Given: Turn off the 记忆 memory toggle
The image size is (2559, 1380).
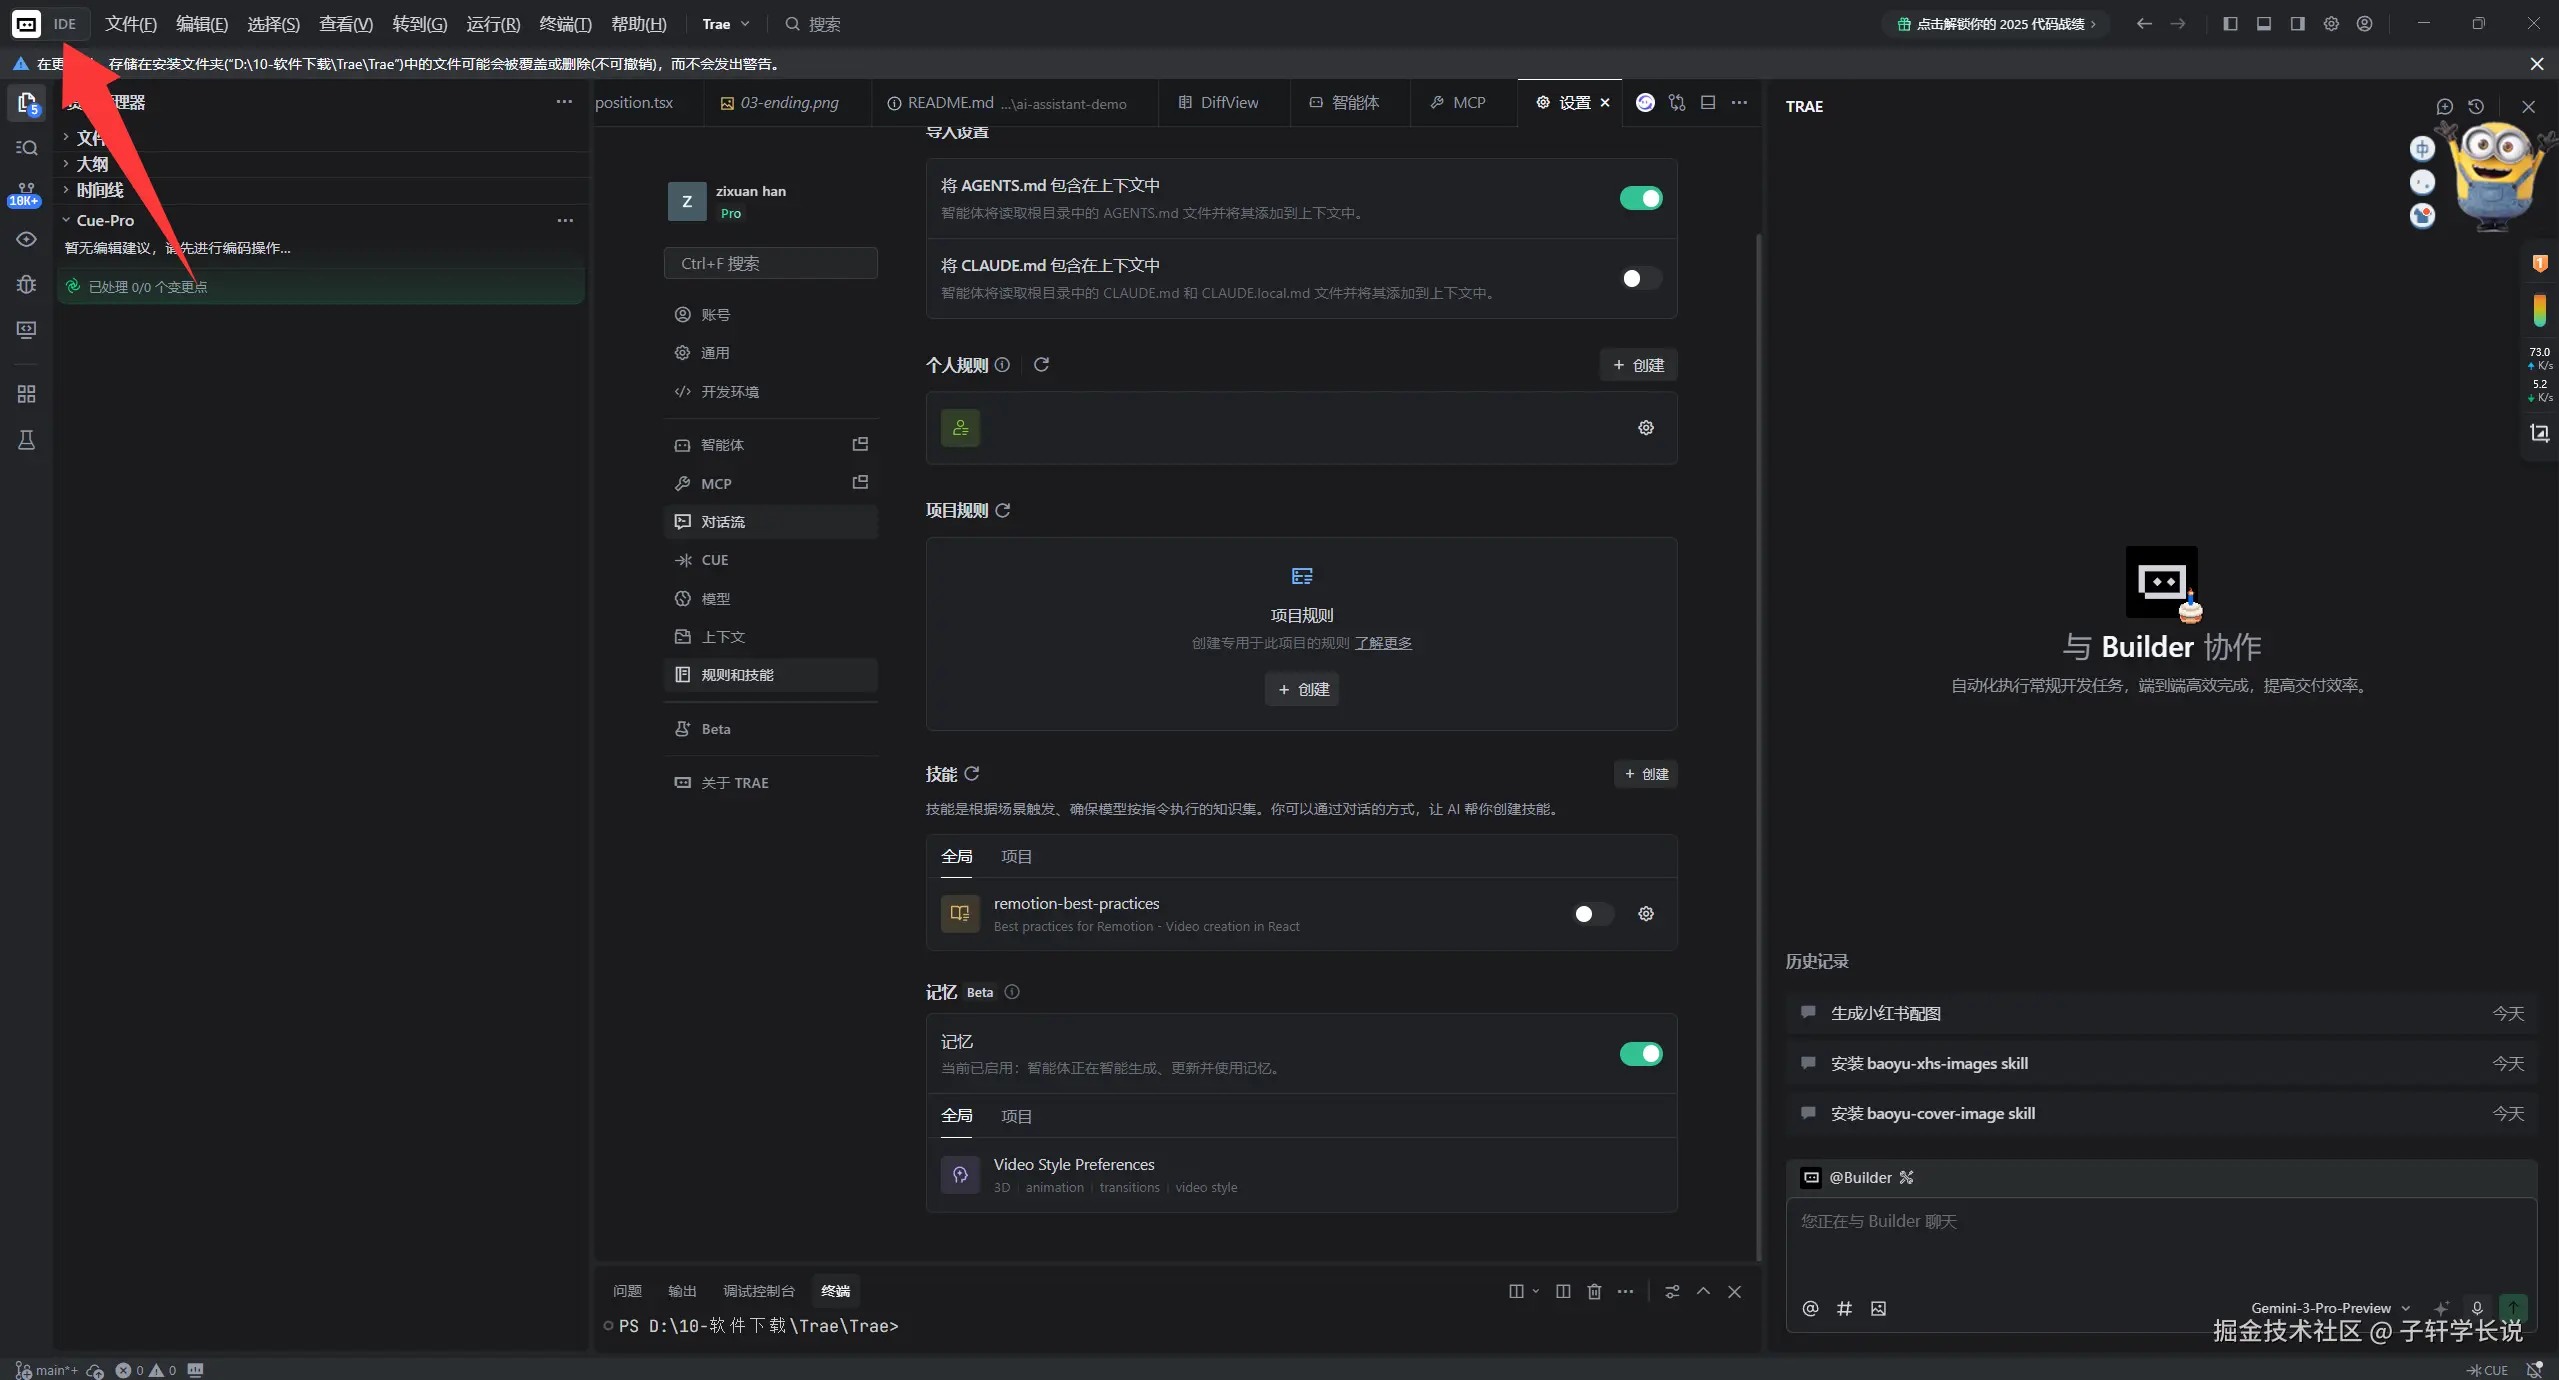Looking at the screenshot, I should tap(1640, 1054).
